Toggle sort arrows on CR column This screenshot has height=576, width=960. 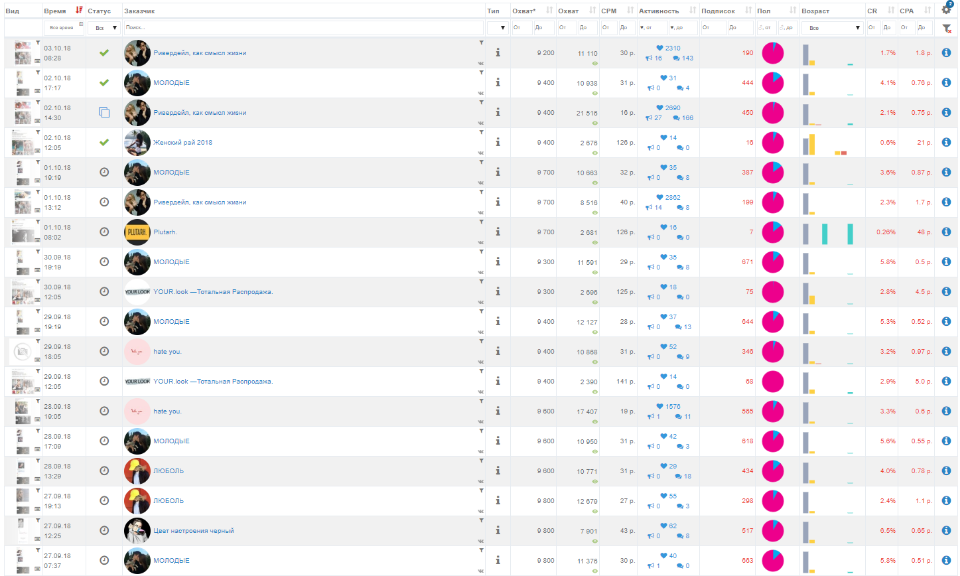pos(891,10)
